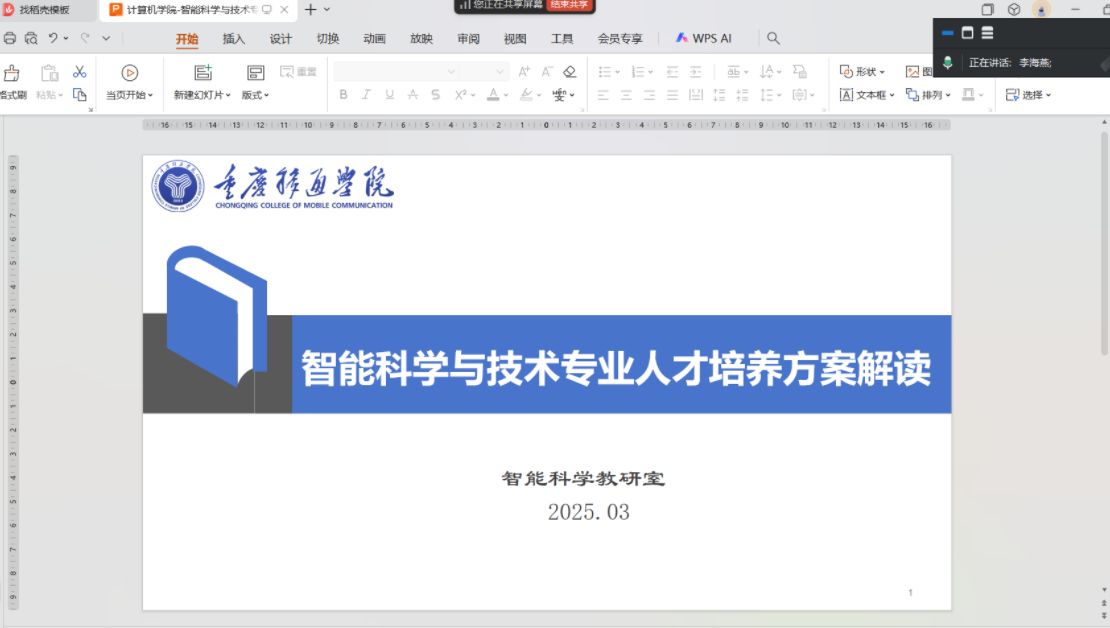Click the Clear Formatting eraser icon
The height and width of the screenshot is (628, 1110).
[x=570, y=72]
